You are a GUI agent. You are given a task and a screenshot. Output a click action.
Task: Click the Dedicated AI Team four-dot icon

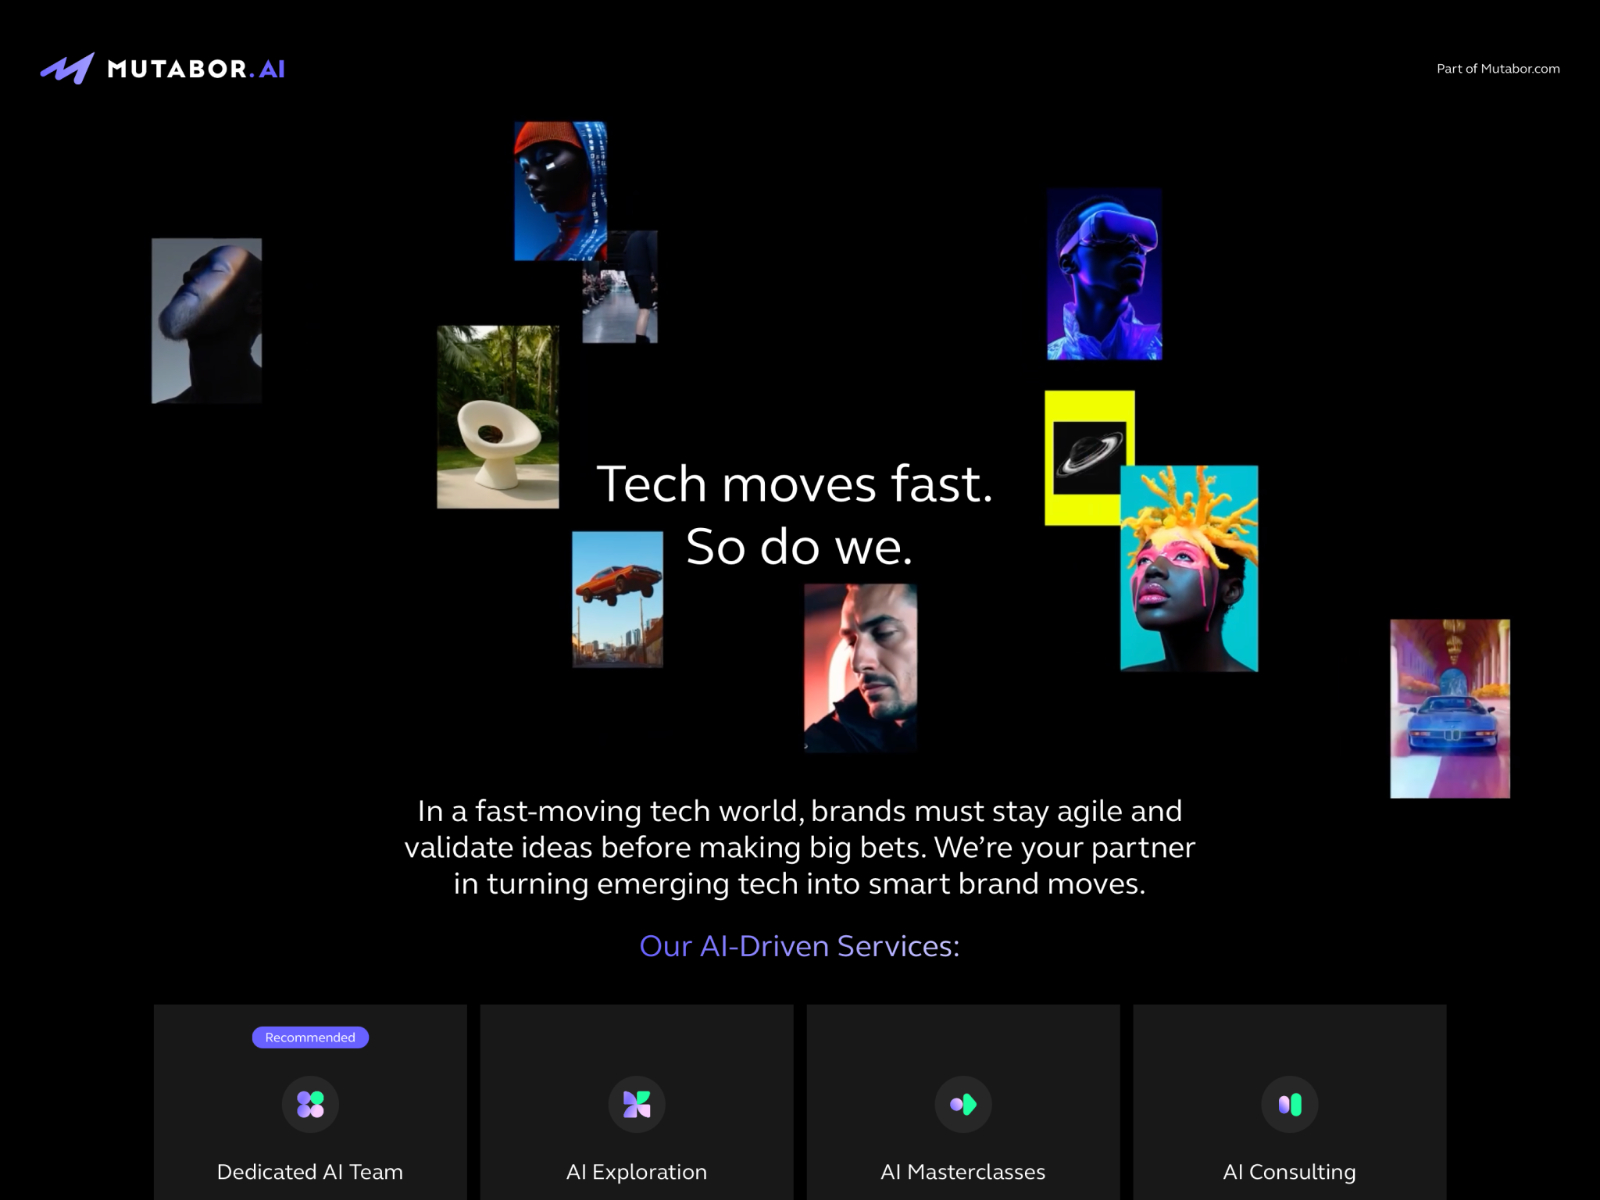(x=310, y=1104)
